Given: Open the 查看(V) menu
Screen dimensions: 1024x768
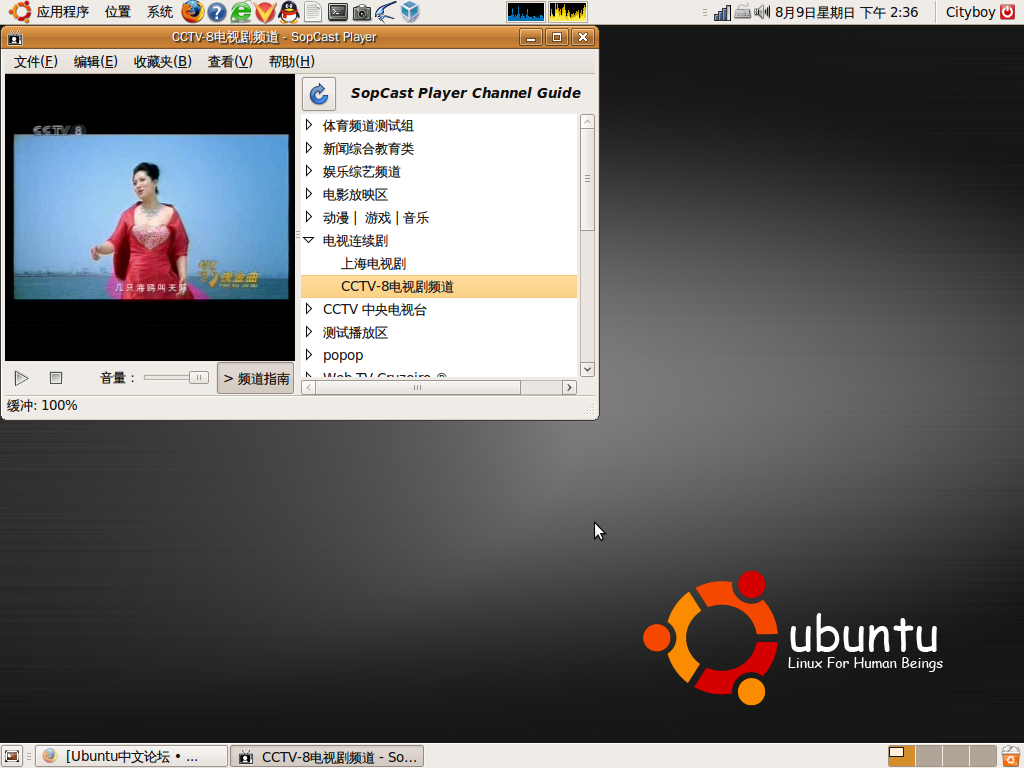Looking at the screenshot, I should point(230,61).
